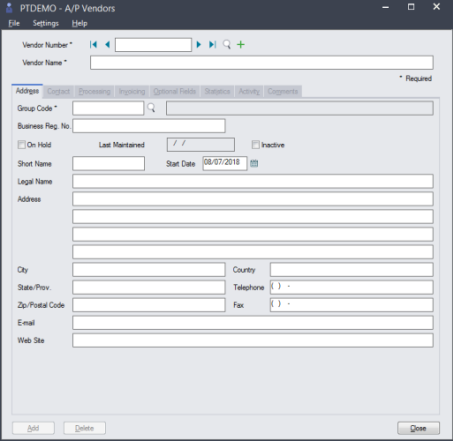This screenshot has height=441, width=453.
Task: Click green plus to create new vendor
Action: (241, 44)
